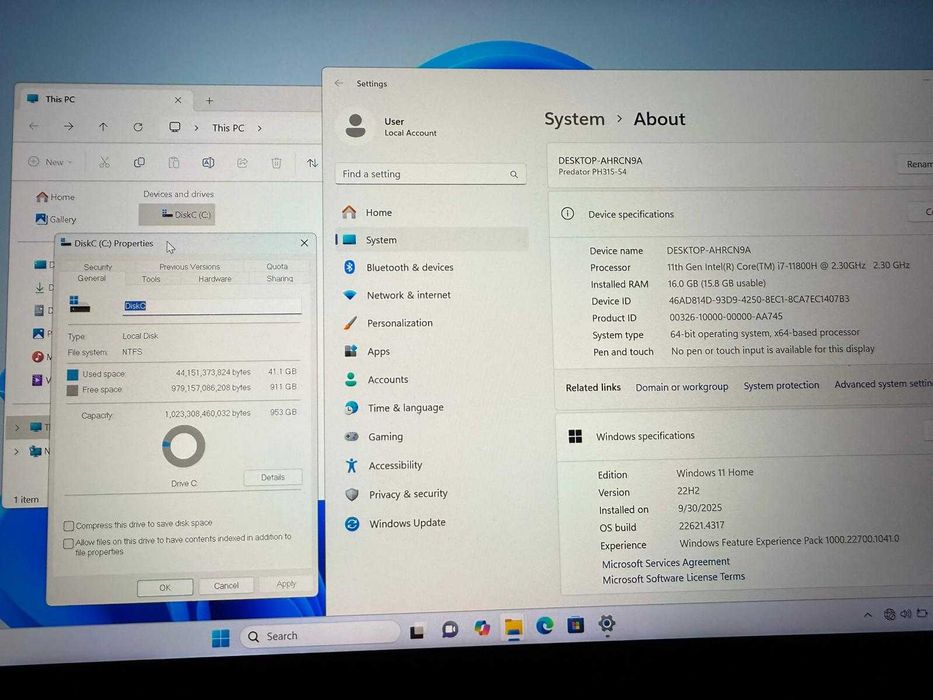Open Apps settings
This screenshot has height=700, width=933.
pyautogui.click(x=433, y=352)
